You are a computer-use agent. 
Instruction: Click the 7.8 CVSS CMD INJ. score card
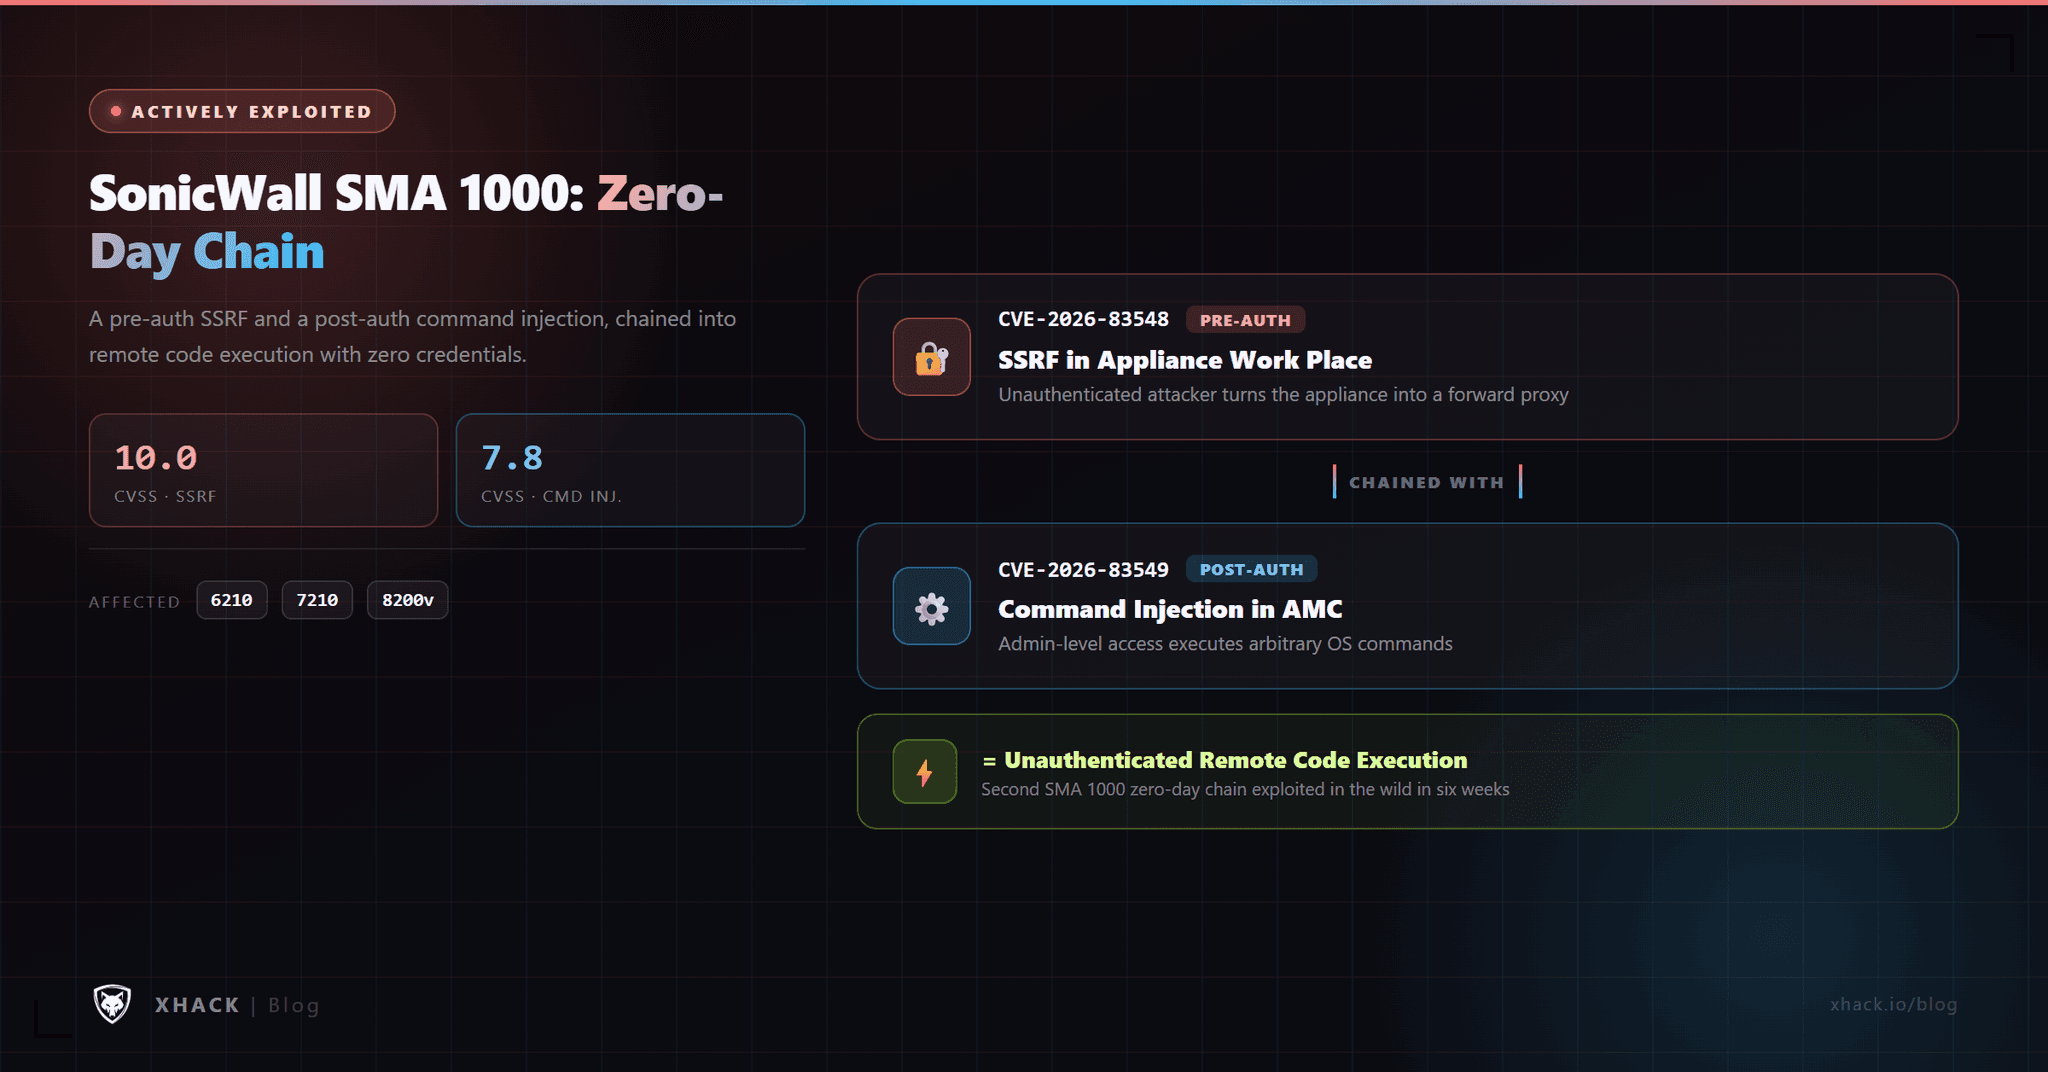(630, 470)
